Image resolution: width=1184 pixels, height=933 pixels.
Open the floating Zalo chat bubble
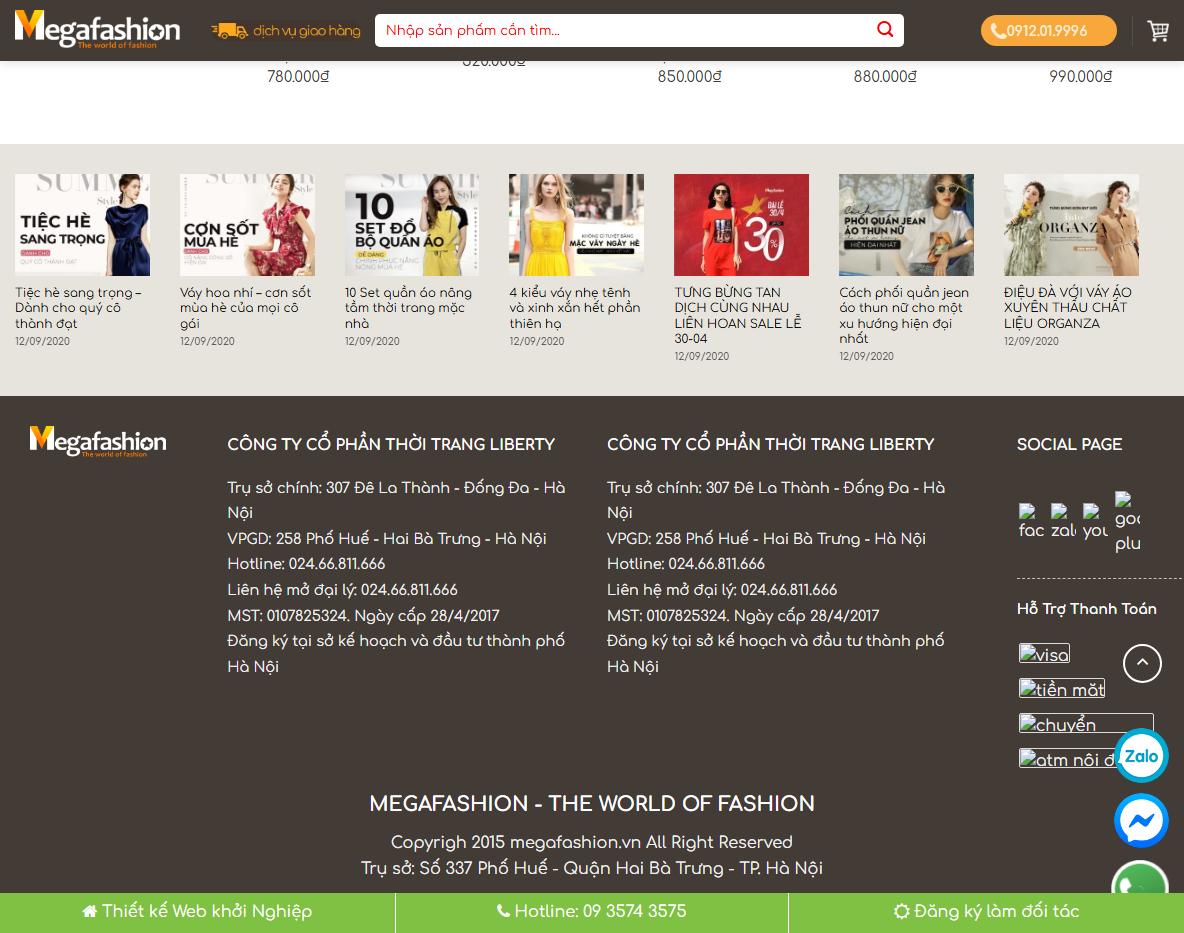1141,757
